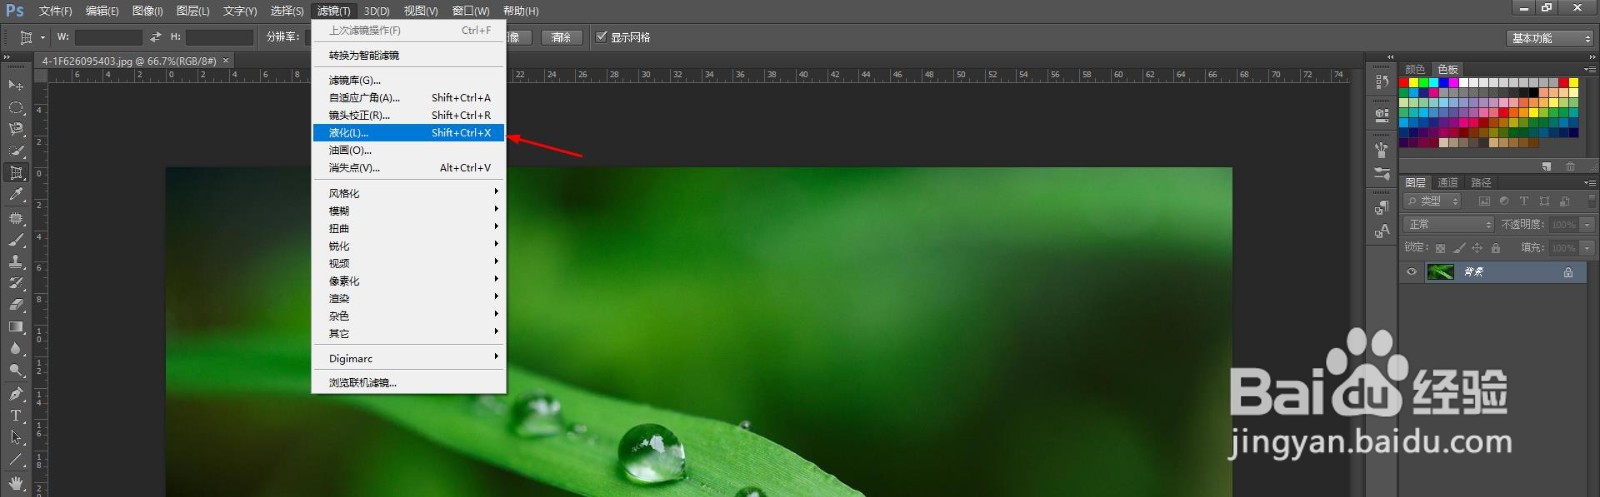Select the Brush tool
This screenshot has height=497, width=1600.
click(16, 240)
